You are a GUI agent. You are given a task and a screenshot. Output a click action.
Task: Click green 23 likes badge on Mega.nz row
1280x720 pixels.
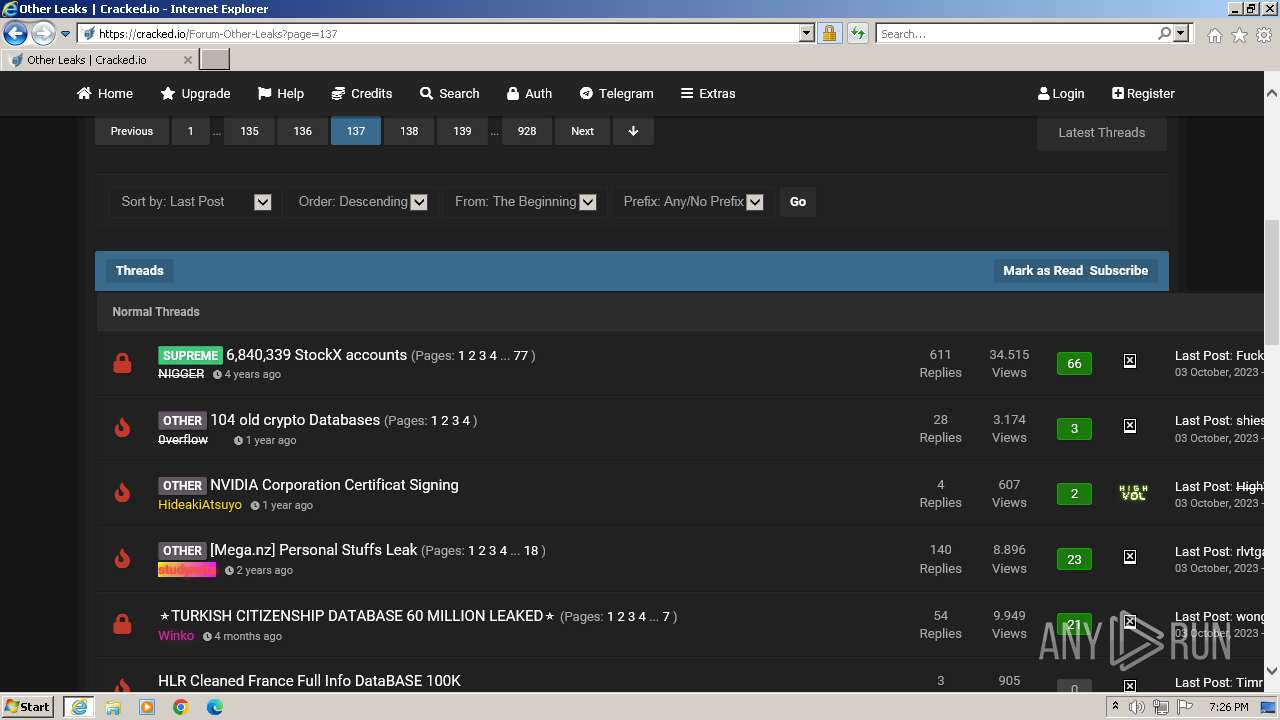pyautogui.click(x=1074, y=560)
